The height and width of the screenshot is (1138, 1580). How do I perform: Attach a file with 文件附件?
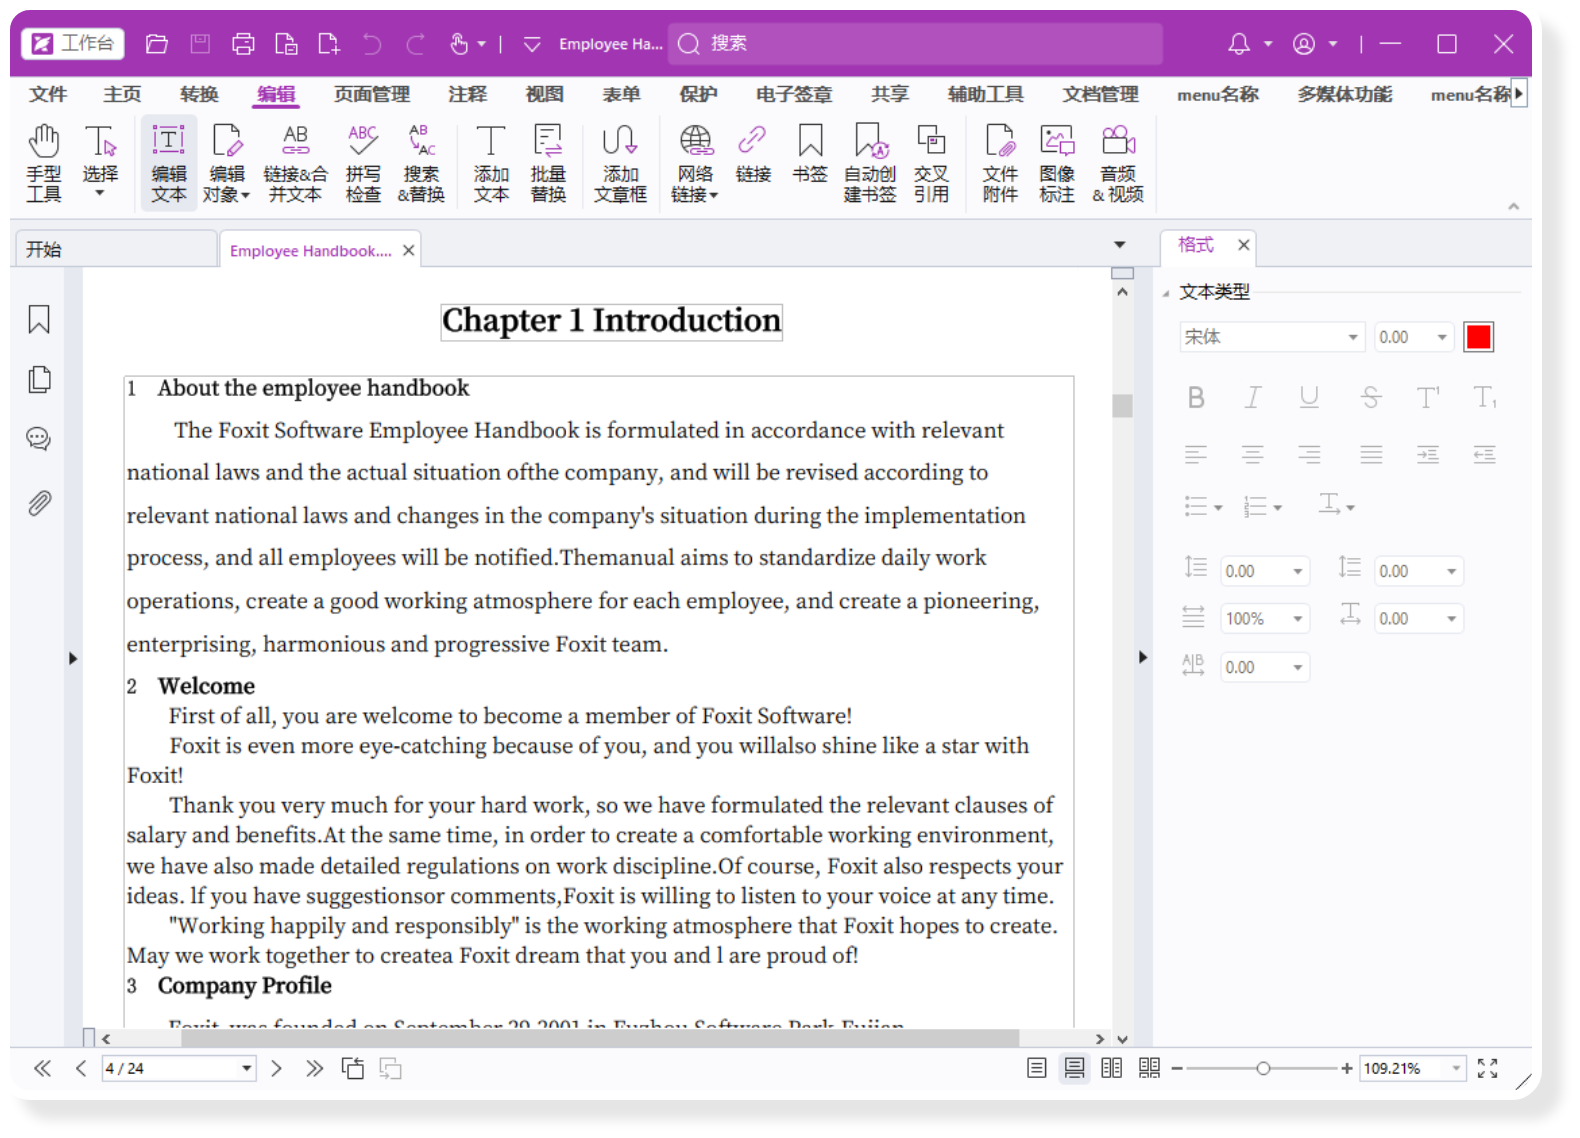pyautogui.click(x=1000, y=164)
